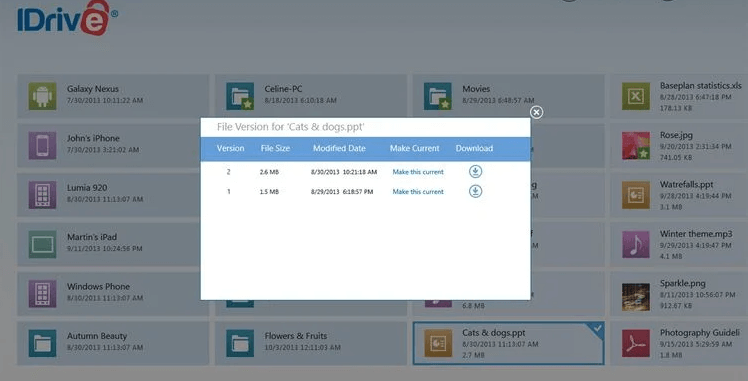Click the Version column header
The image size is (748, 381).
point(230,148)
